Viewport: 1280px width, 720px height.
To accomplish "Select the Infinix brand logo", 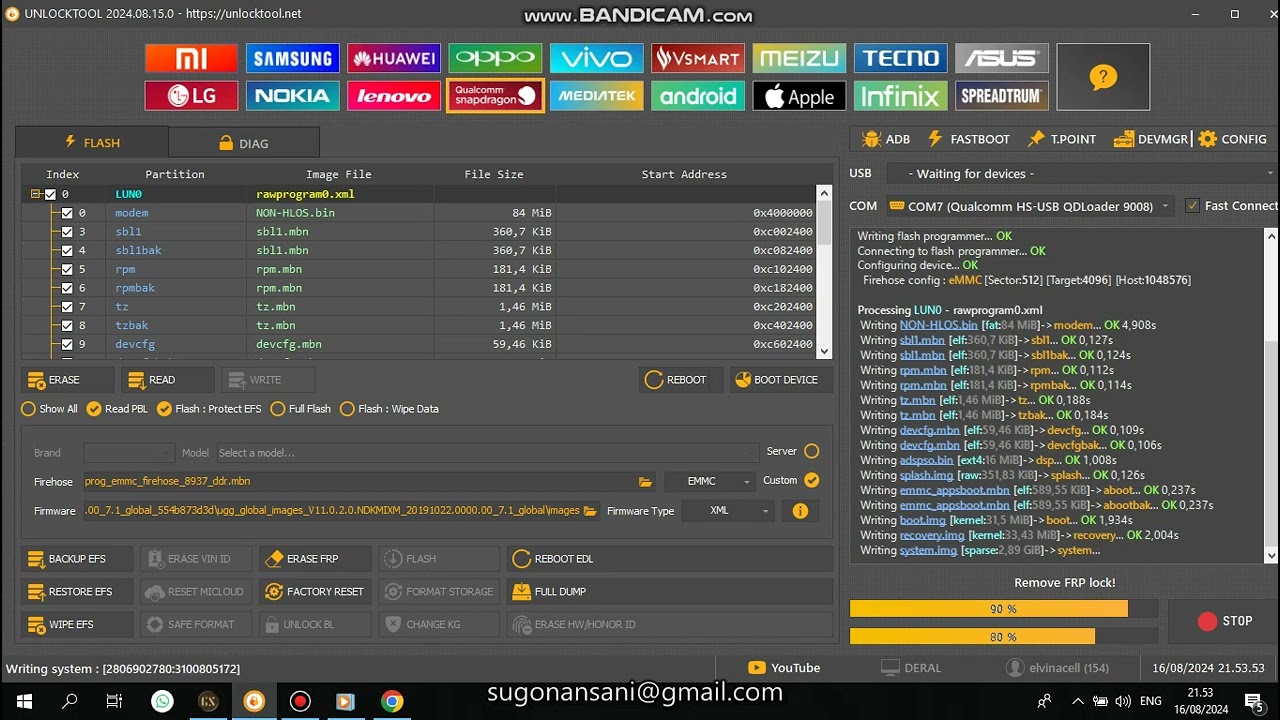I will pos(900,96).
